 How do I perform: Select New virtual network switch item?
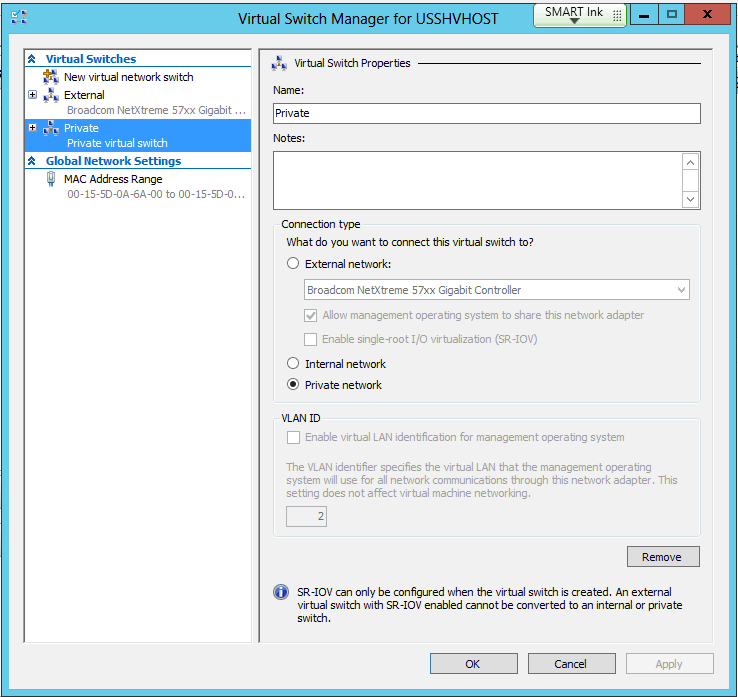128,77
